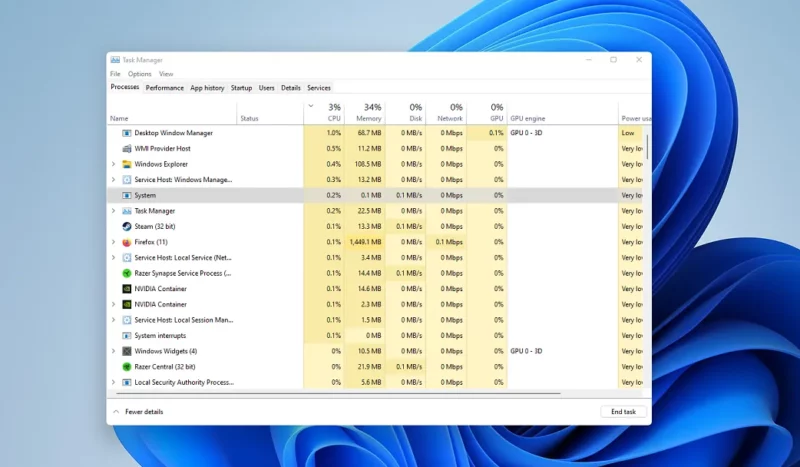The width and height of the screenshot is (800, 467).
Task: Click the Windows Widgets 'GPU 0 - 3D' cell
Action: point(563,351)
